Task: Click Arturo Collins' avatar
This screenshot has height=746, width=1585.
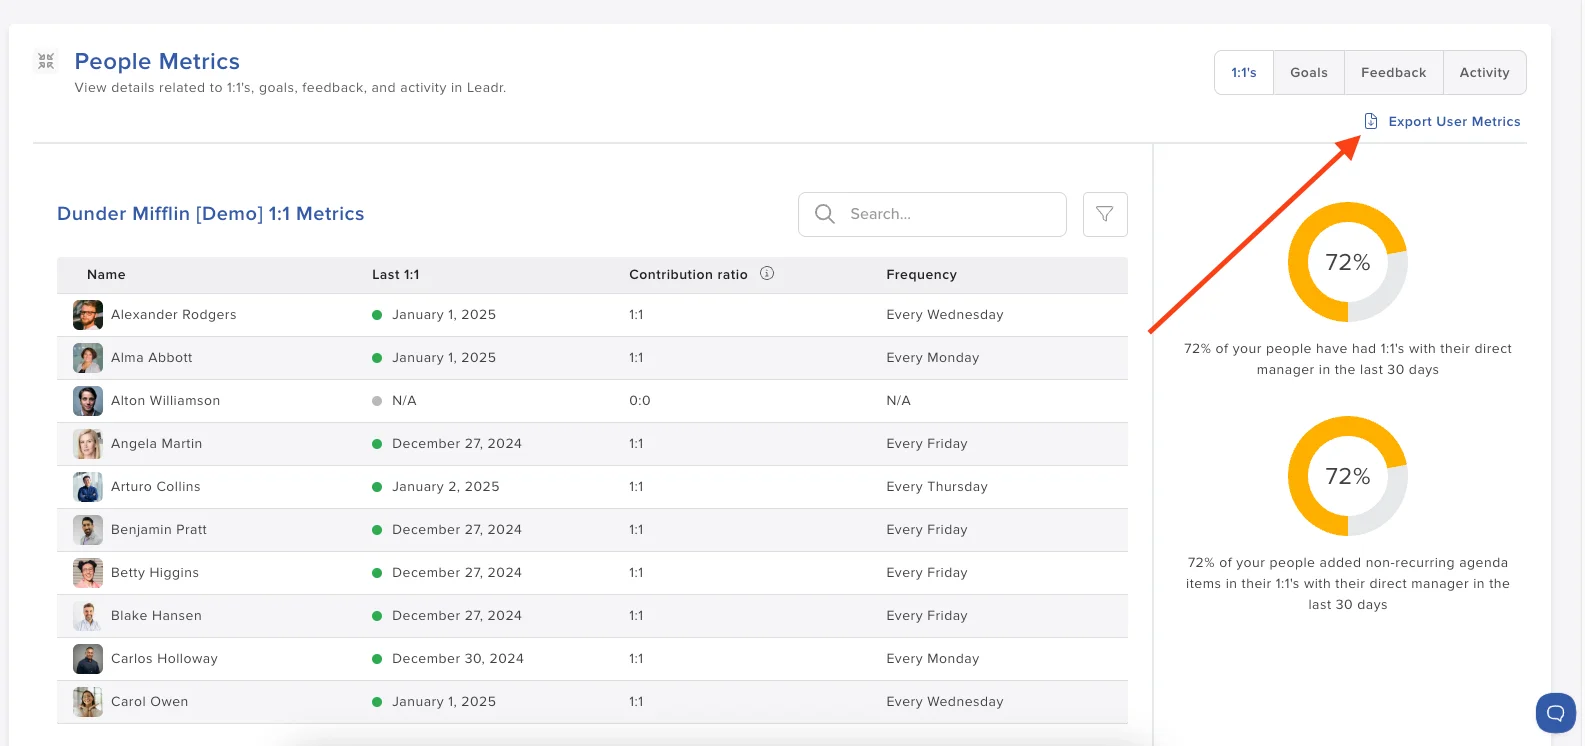Action: pyautogui.click(x=88, y=487)
